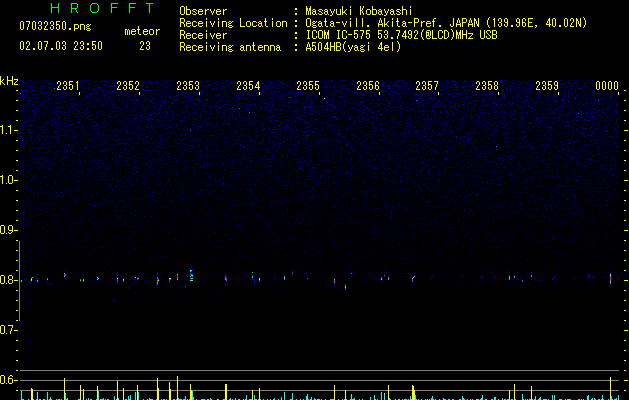Click the 2356 time marker
This screenshot has height=400, width=629.
click(368, 86)
